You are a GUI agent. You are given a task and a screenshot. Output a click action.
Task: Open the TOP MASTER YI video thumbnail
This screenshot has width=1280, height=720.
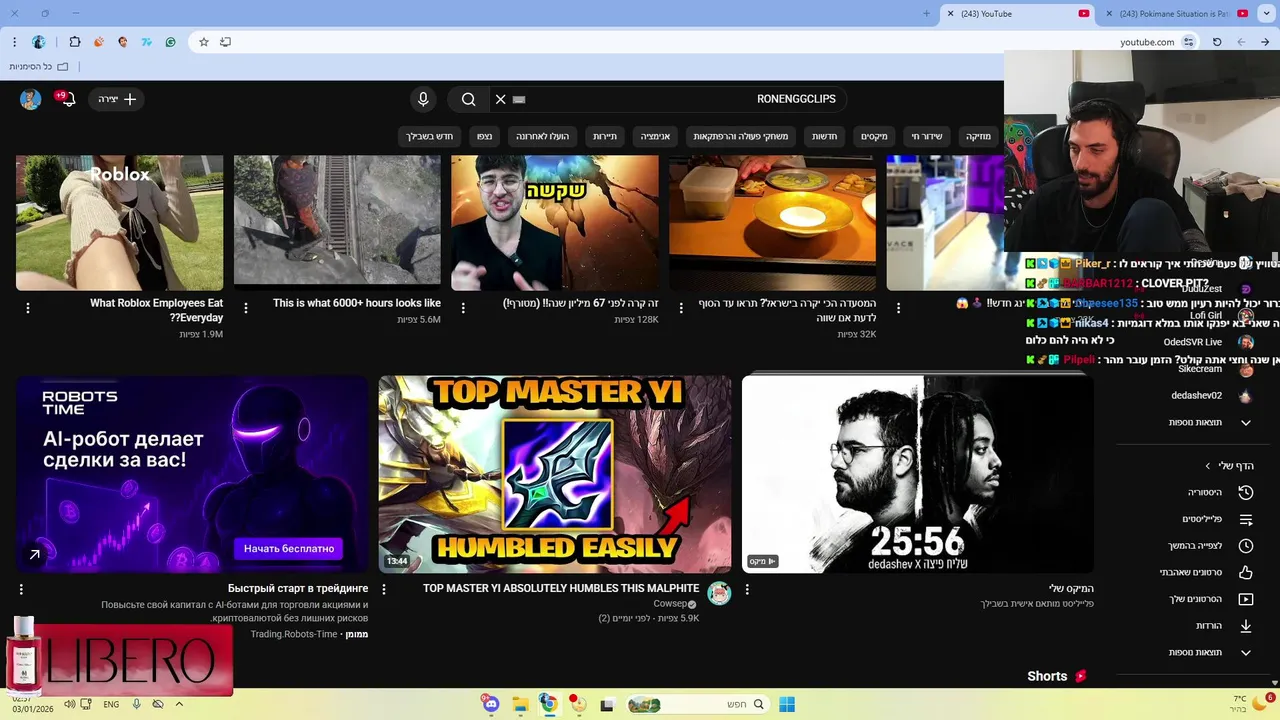(555, 474)
